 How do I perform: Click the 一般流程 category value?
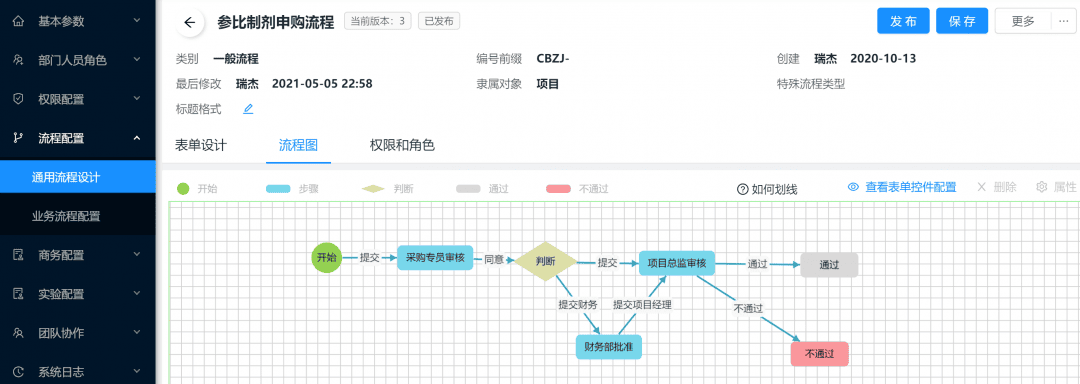pyautogui.click(x=236, y=58)
